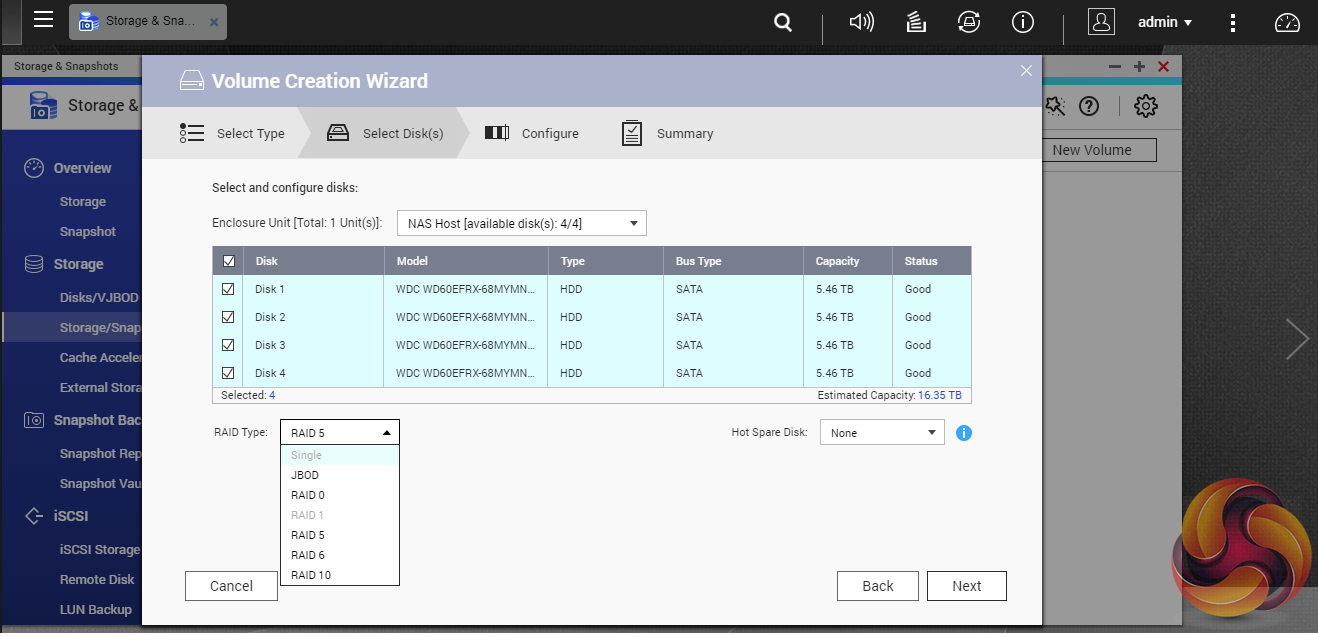This screenshot has height=636, width=1318.
Task: Uncheck the Disk 3 checkbox
Action: (228, 345)
